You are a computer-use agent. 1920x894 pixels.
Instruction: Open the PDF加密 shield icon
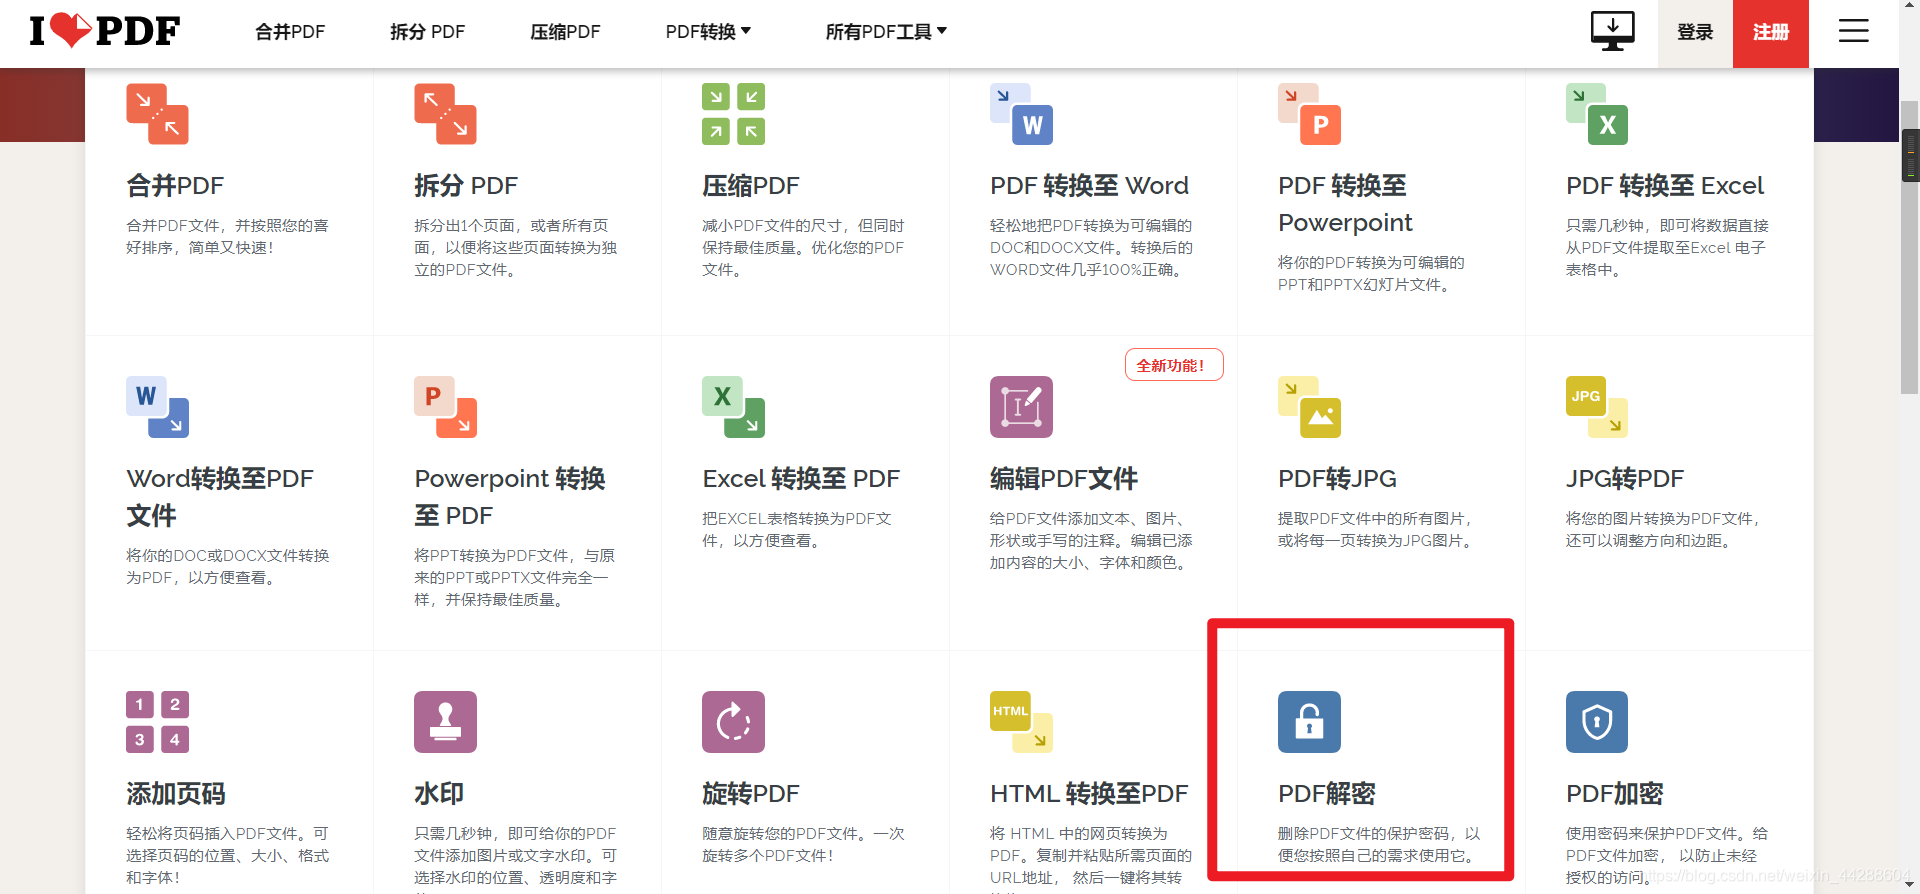(x=1597, y=722)
